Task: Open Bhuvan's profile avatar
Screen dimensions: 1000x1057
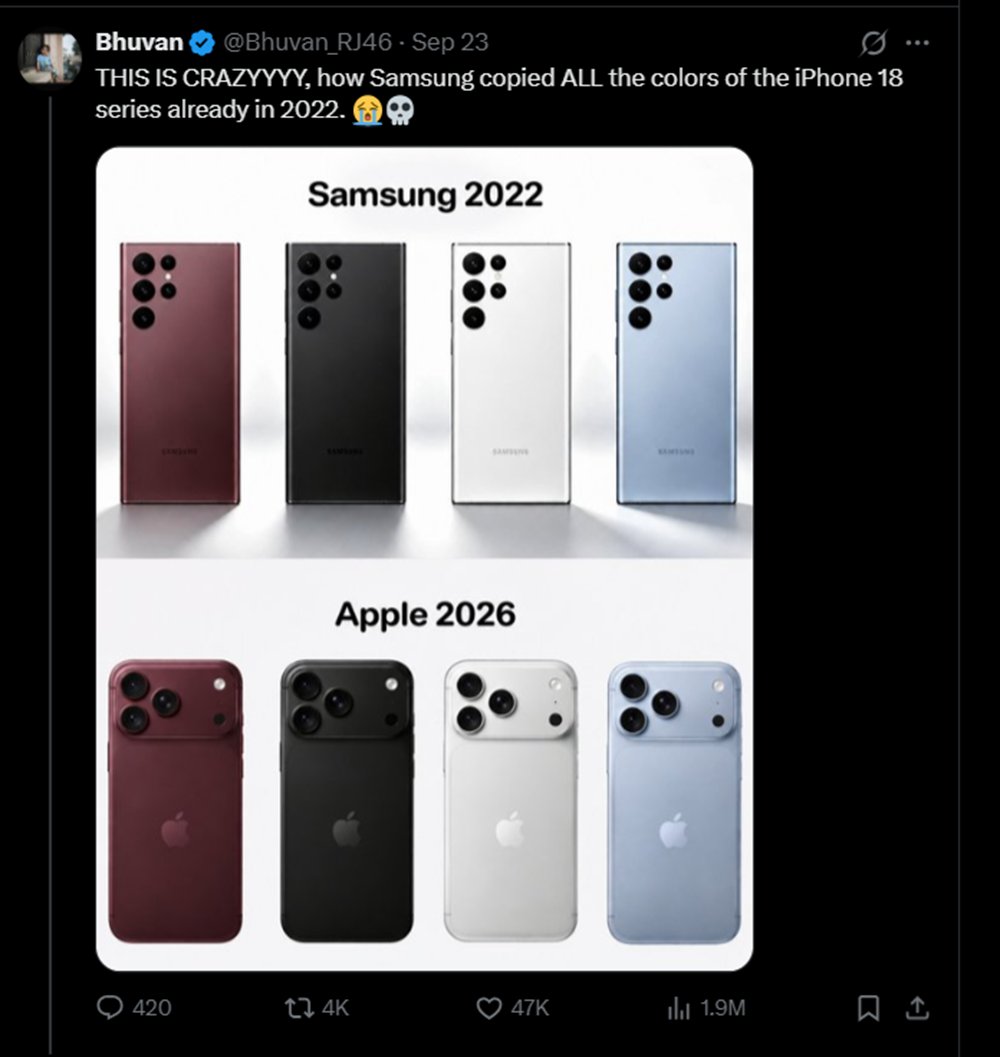Action: 49,59
